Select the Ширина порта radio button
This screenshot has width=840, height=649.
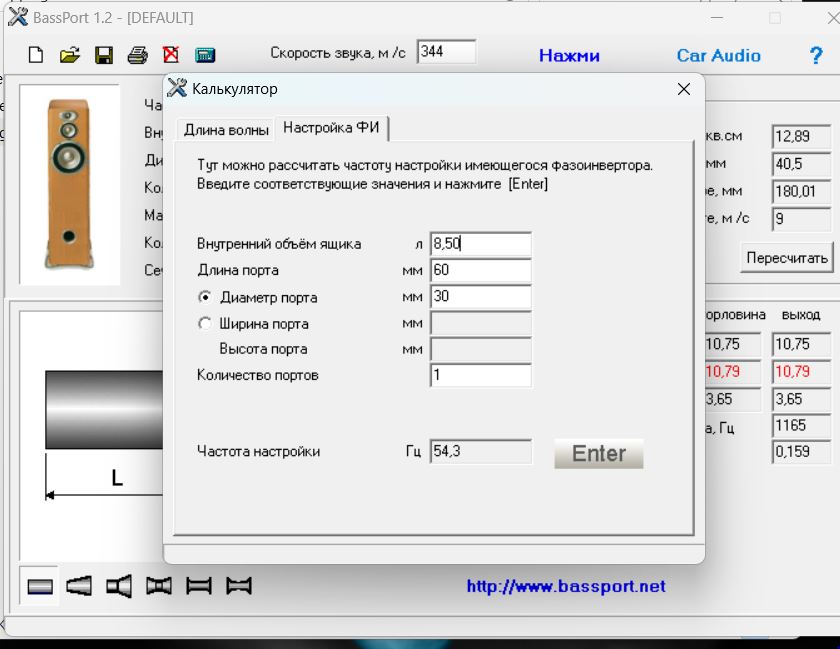tap(205, 324)
